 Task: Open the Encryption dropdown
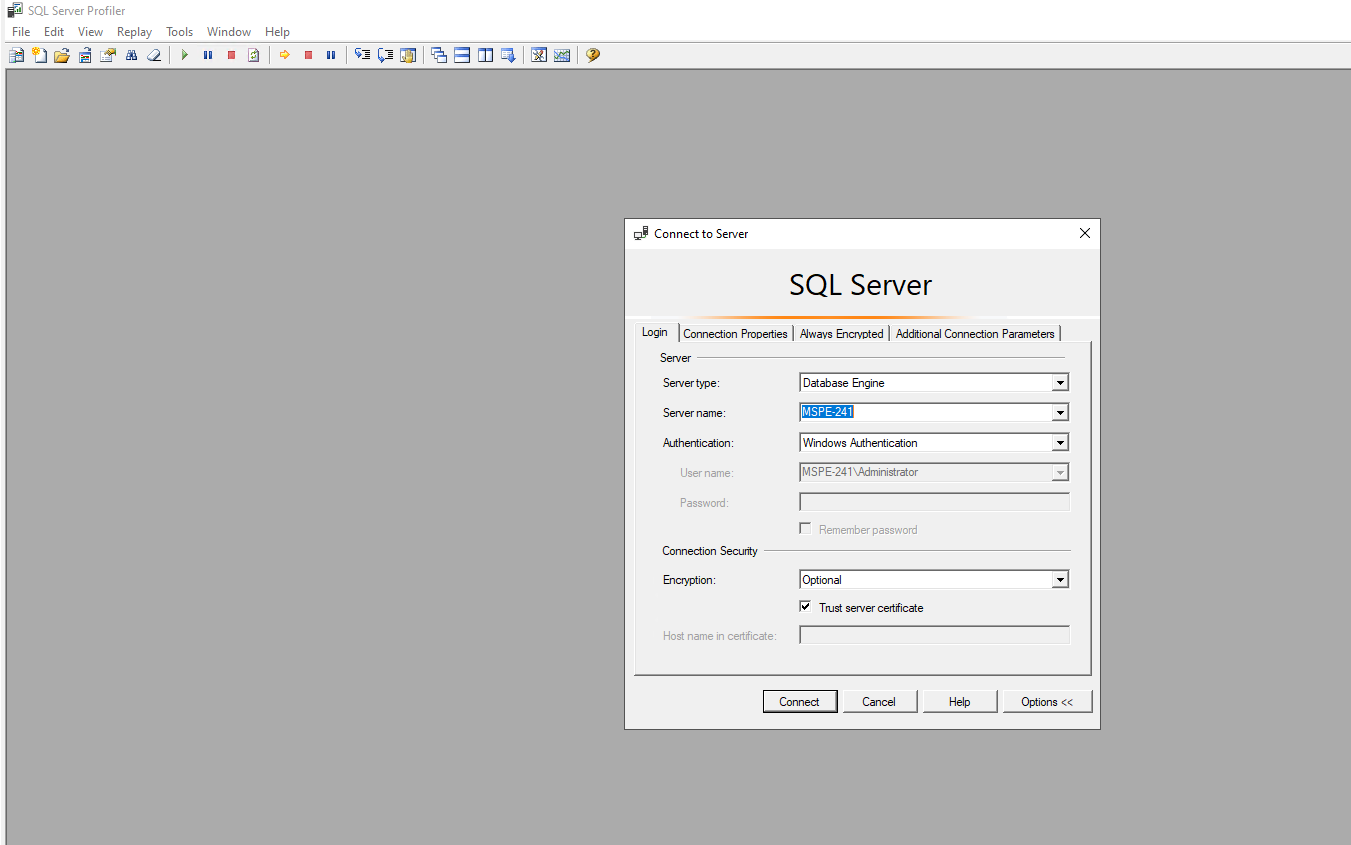click(x=1060, y=579)
